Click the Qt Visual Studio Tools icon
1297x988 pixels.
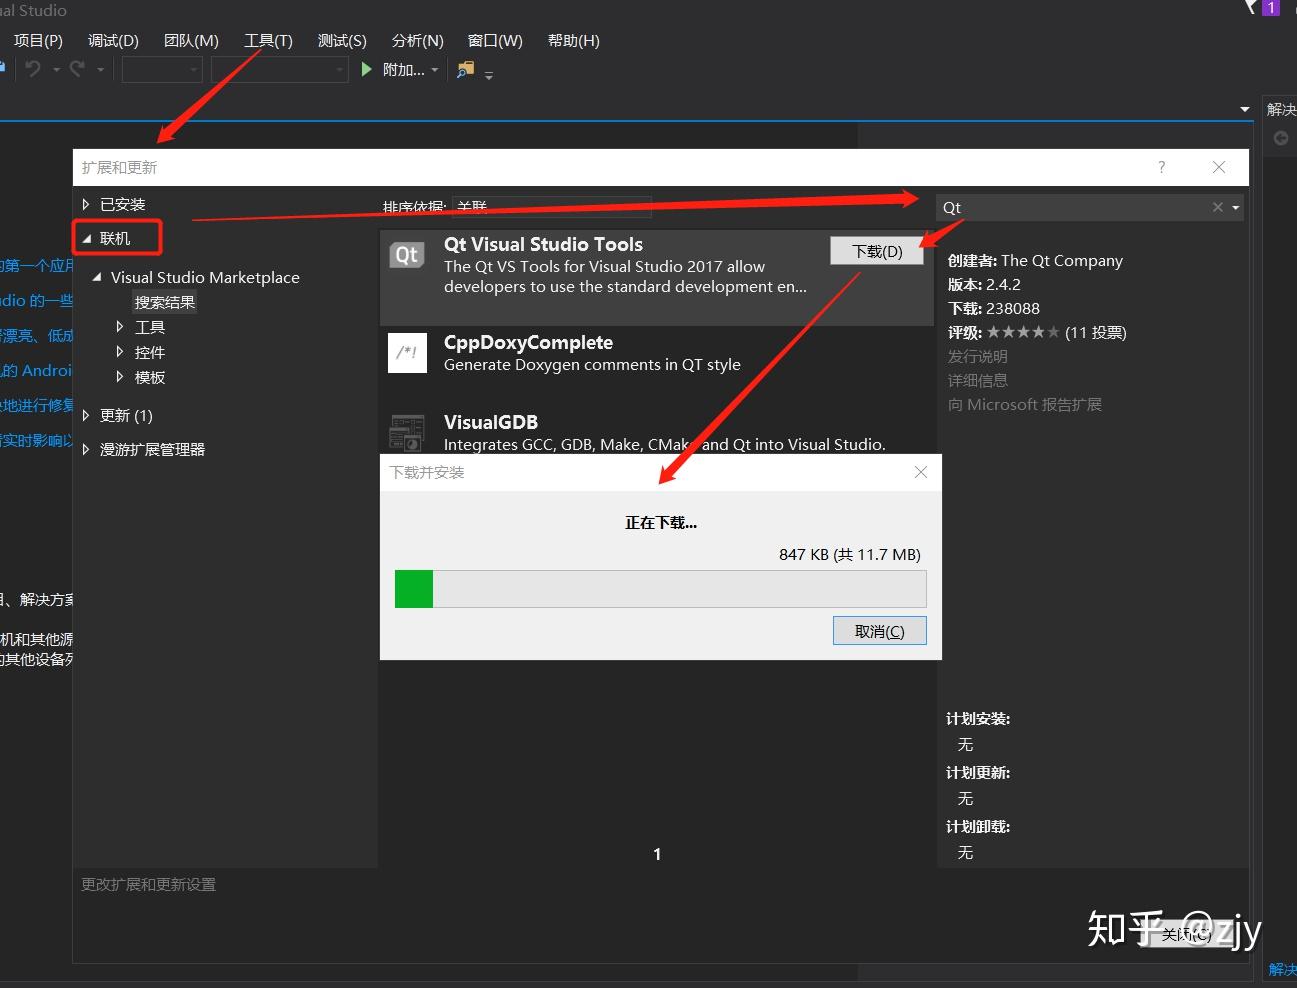point(406,254)
